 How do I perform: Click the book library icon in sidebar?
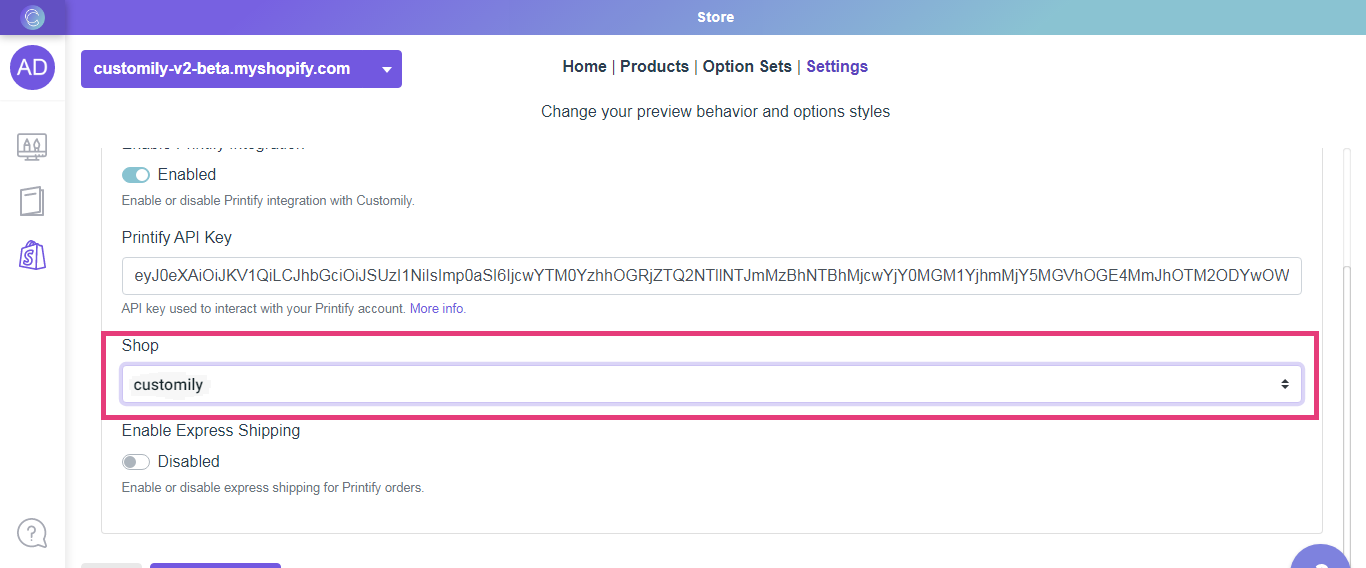click(x=32, y=202)
